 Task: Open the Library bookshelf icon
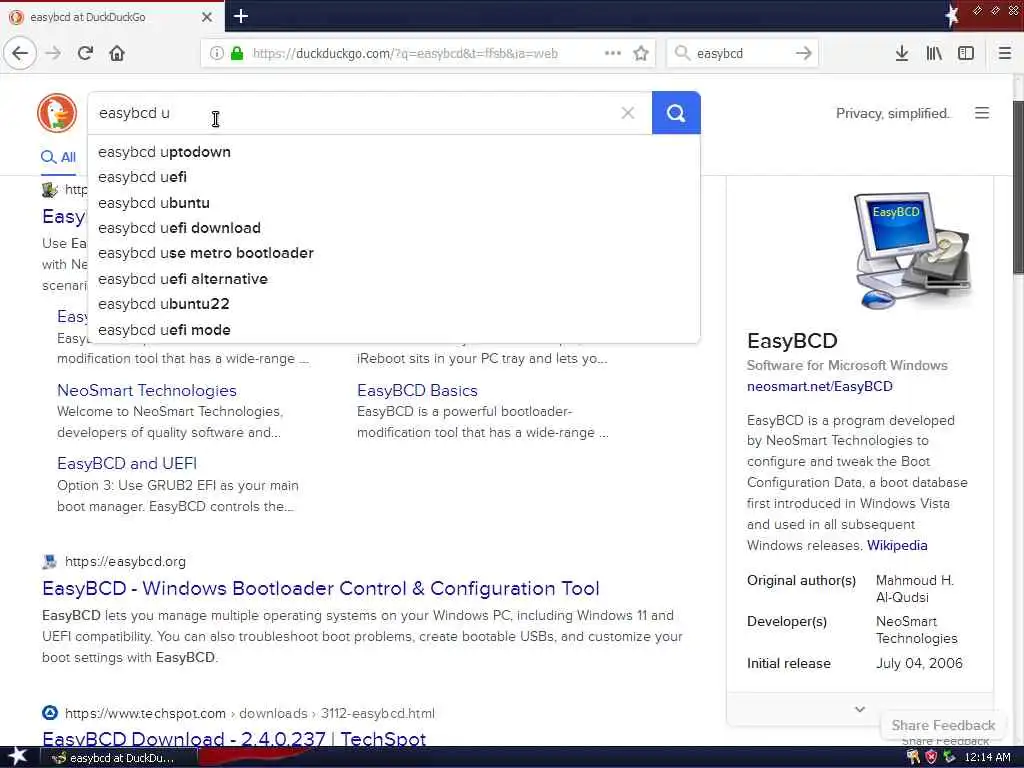click(x=934, y=53)
